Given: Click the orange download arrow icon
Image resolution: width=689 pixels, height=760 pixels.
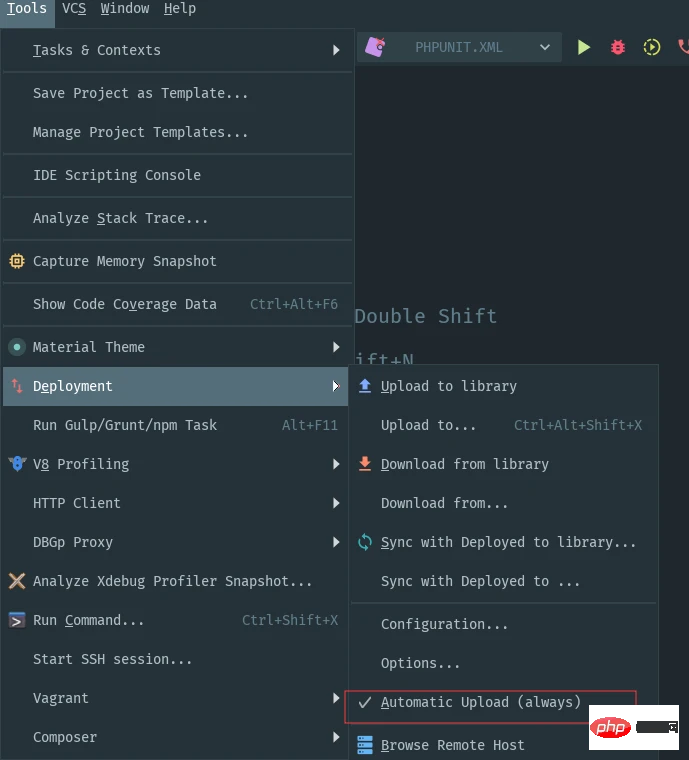Looking at the screenshot, I should [x=365, y=464].
